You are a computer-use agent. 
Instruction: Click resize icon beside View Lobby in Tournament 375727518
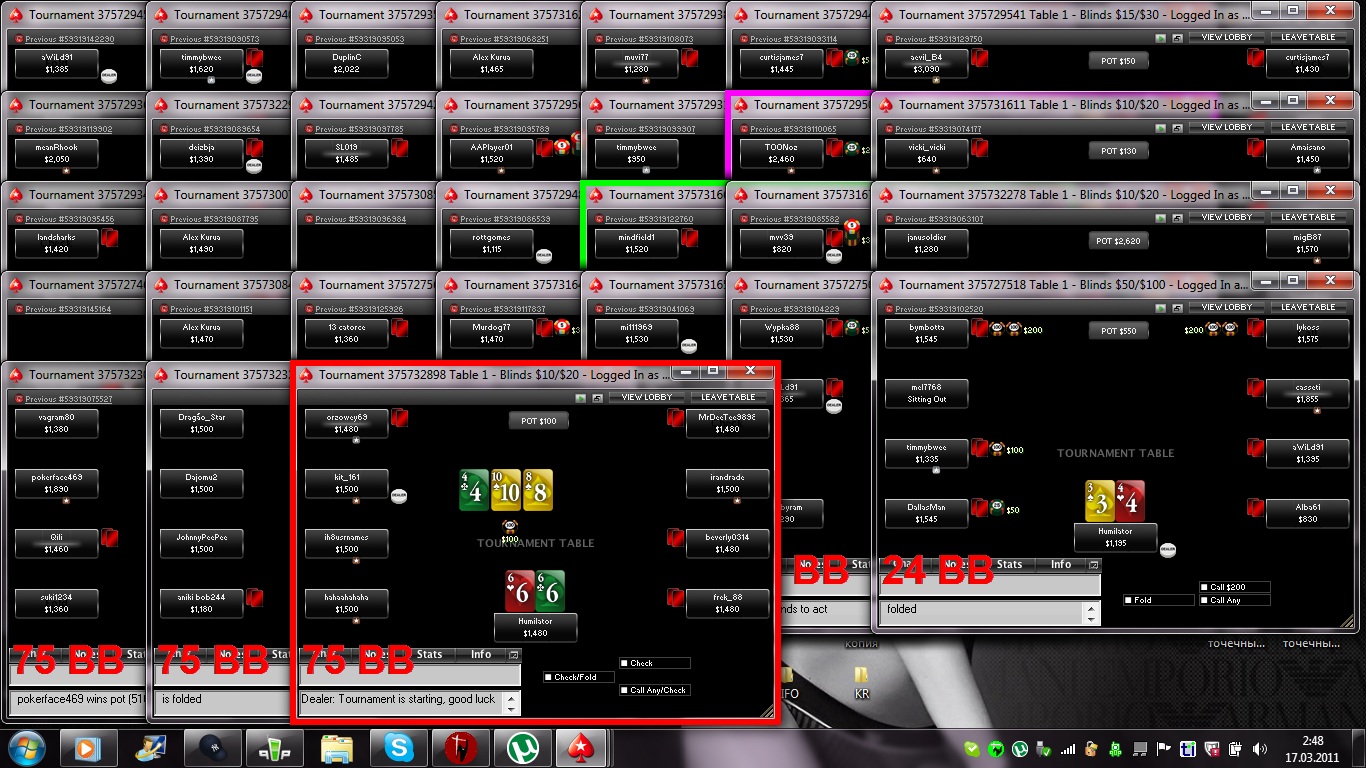pyautogui.click(x=1177, y=307)
